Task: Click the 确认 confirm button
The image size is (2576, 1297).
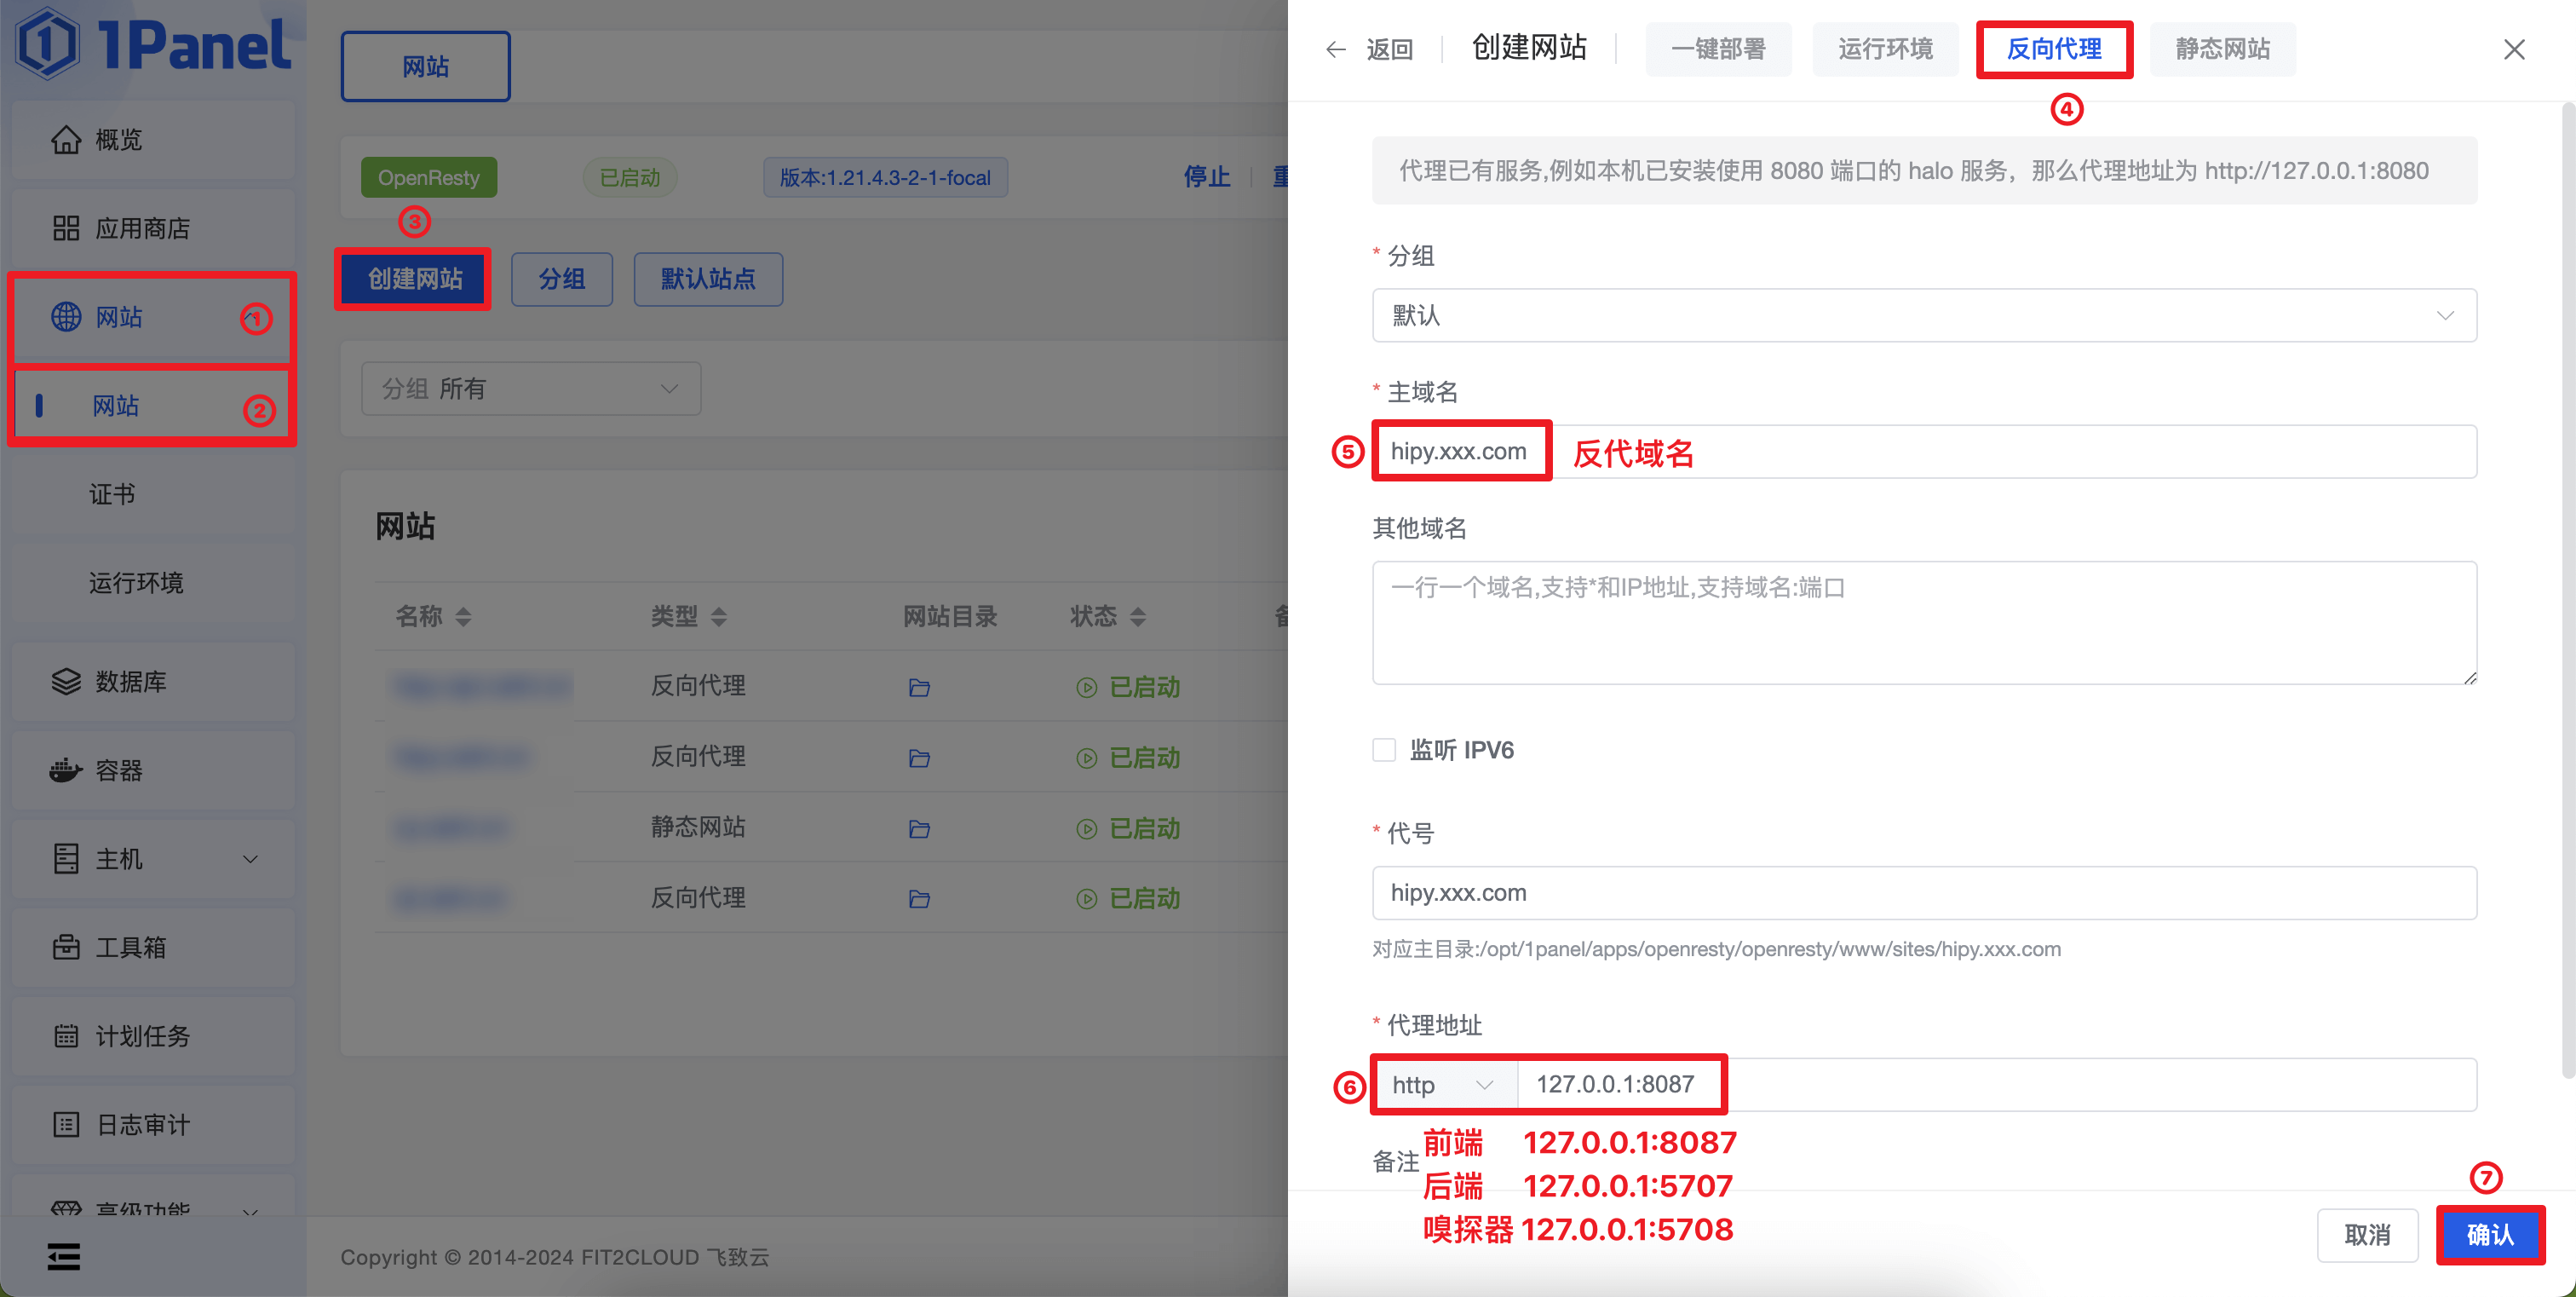Action: 2489,1235
